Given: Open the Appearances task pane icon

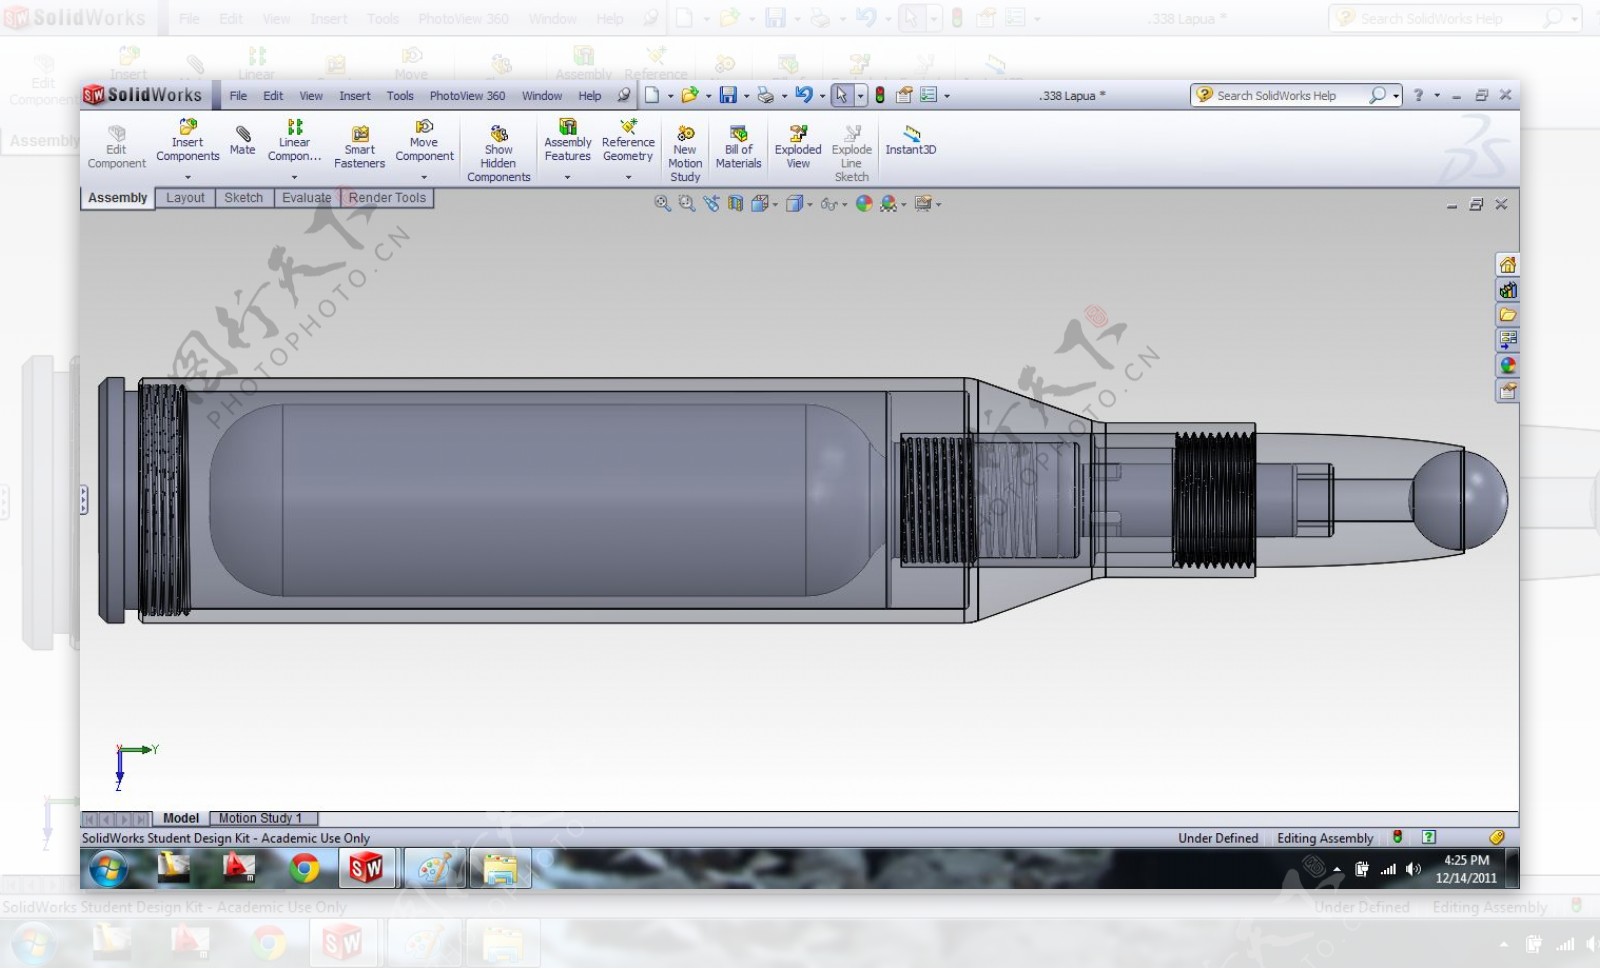Looking at the screenshot, I should click(x=1507, y=366).
